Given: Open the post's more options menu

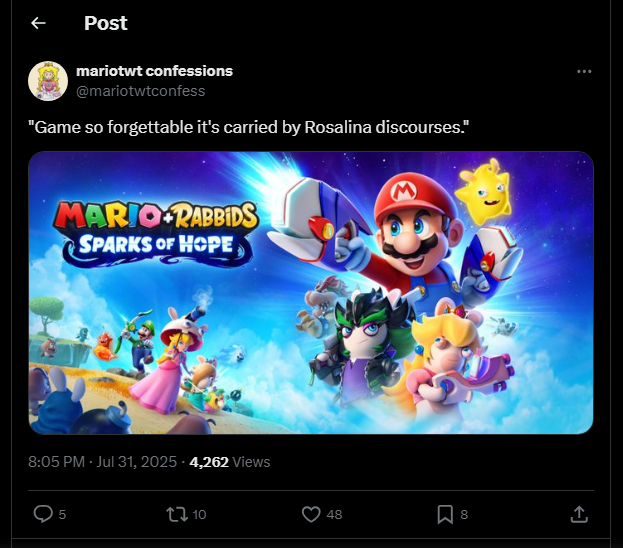Looking at the screenshot, I should click(x=585, y=72).
